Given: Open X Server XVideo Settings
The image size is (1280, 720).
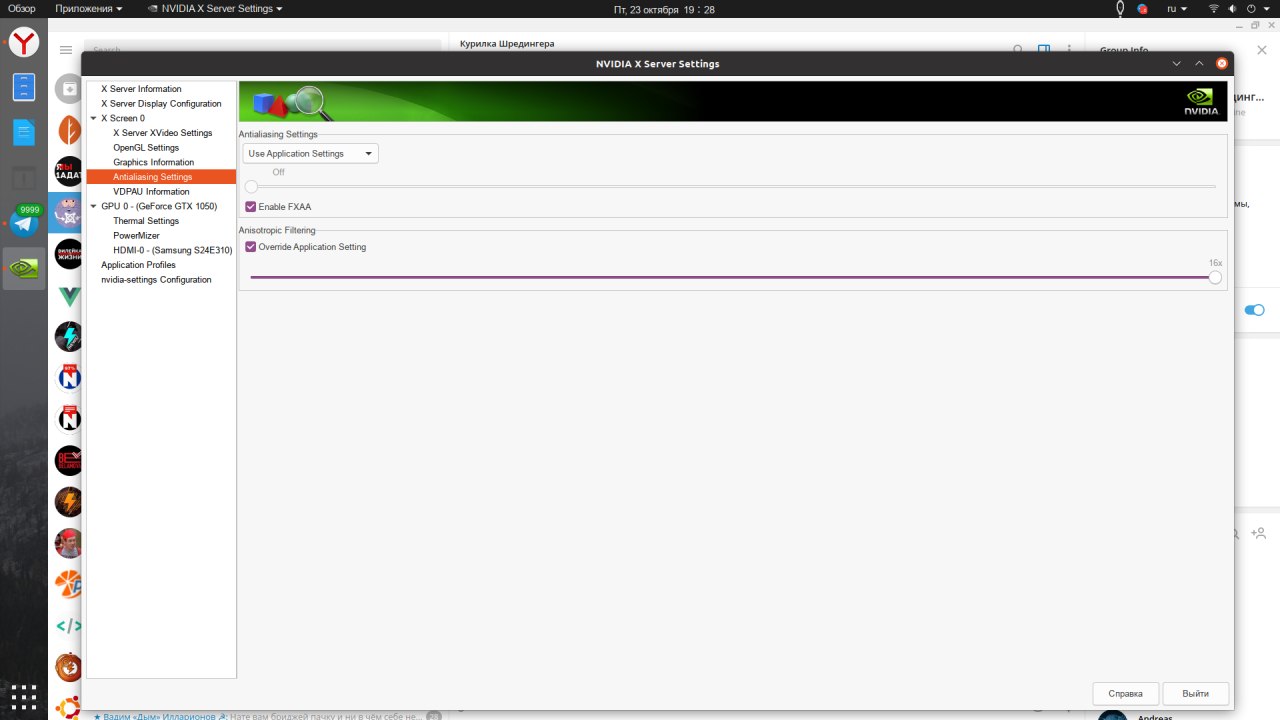Looking at the screenshot, I should click(x=161, y=133).
